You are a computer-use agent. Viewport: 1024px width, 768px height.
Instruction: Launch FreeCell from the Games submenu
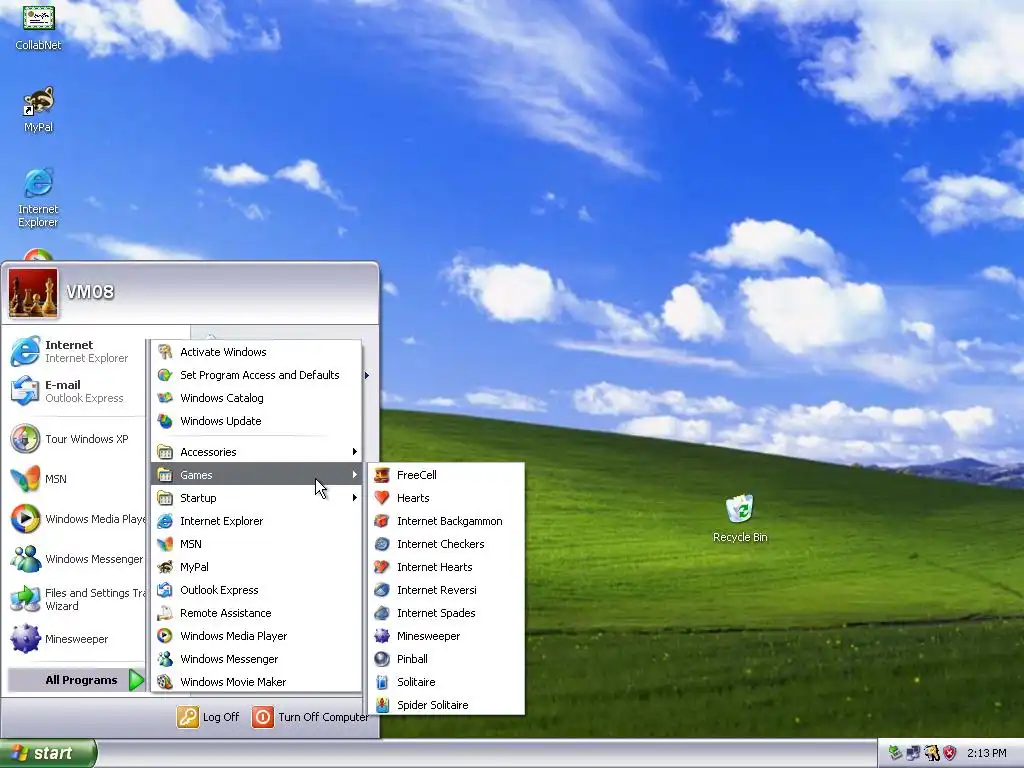pos(446,475)
